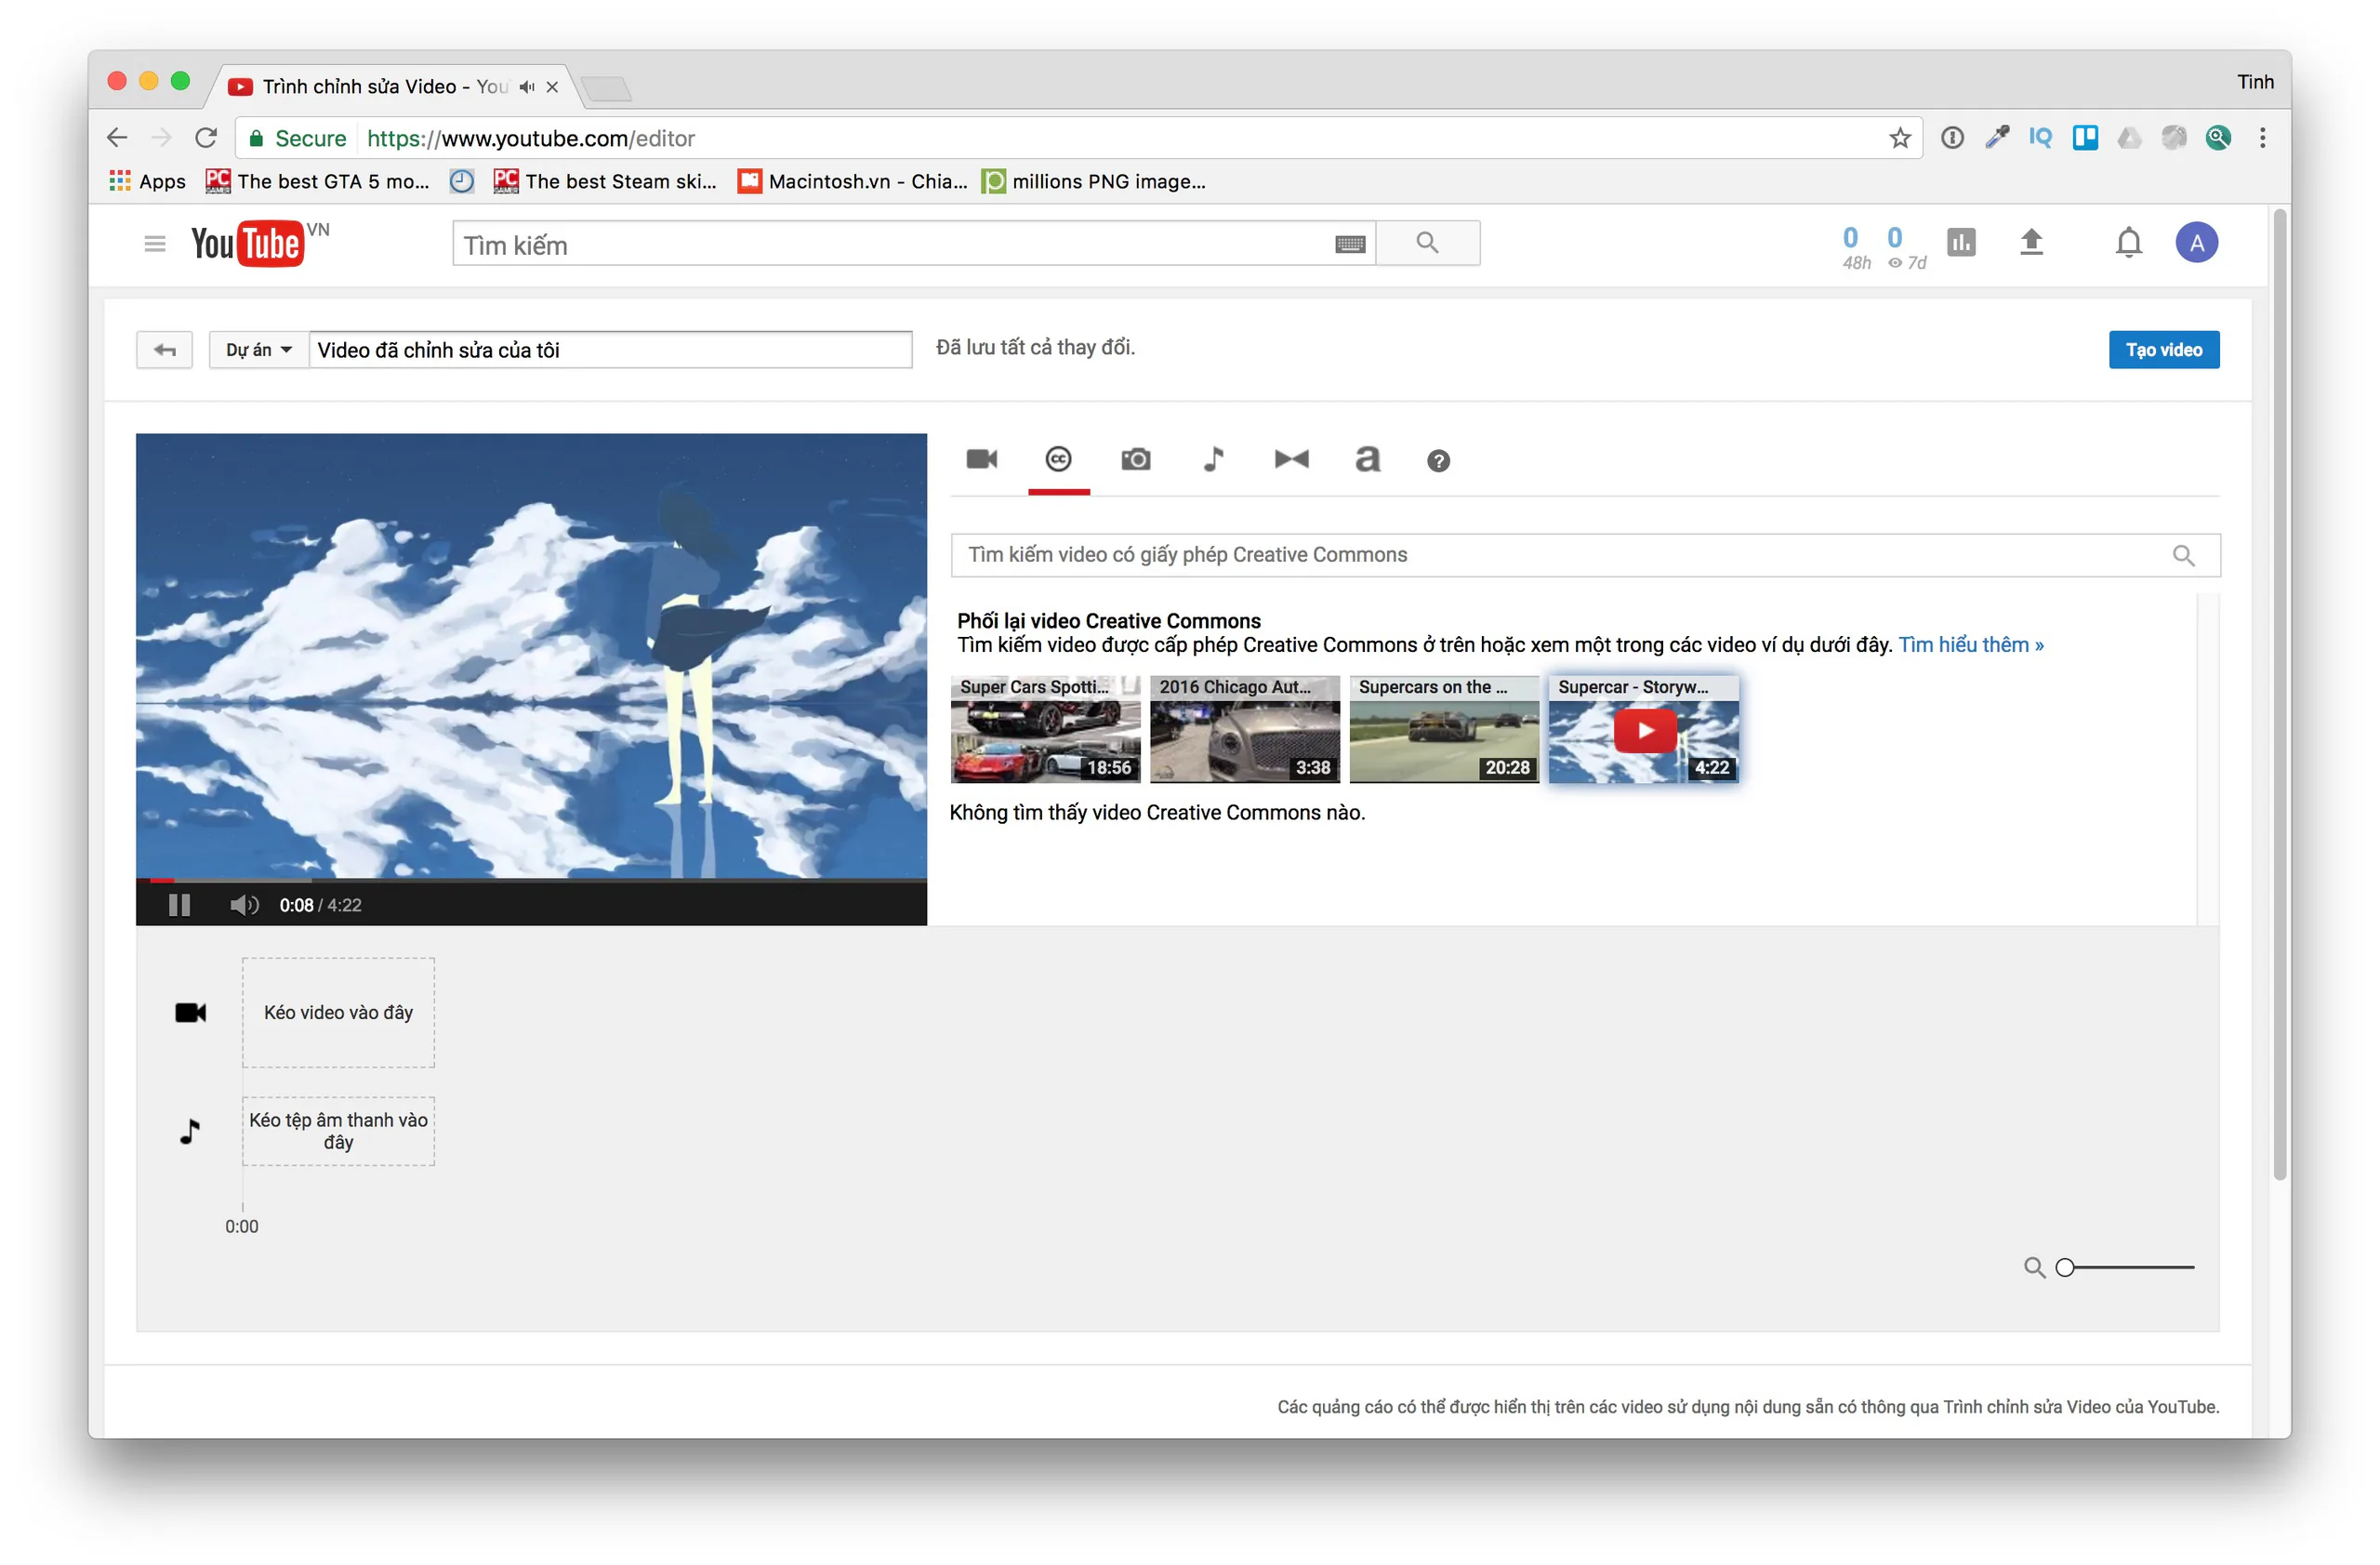Screen dimensions: 2380x1565
Task: Click the Kéo tệp âm thanh drop zone
Action: (x=338, y=1132)
